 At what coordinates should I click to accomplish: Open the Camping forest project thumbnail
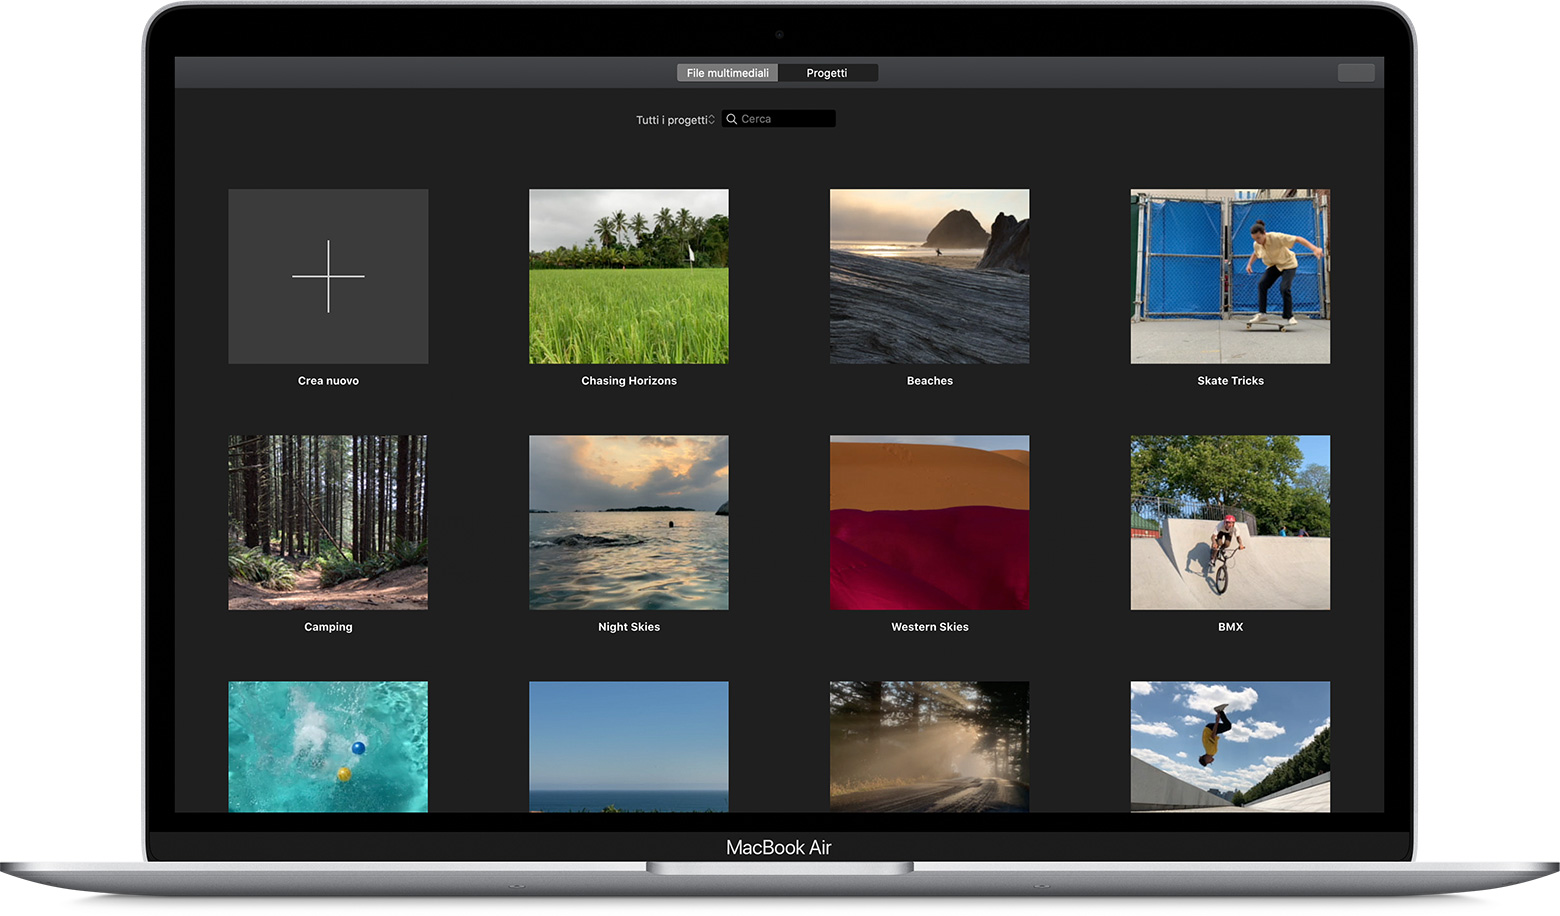click(328, 522)
